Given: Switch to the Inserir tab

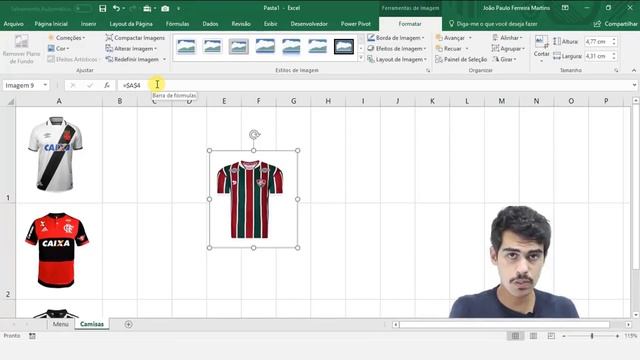Looking at the screenshot, I should [88, 24].
